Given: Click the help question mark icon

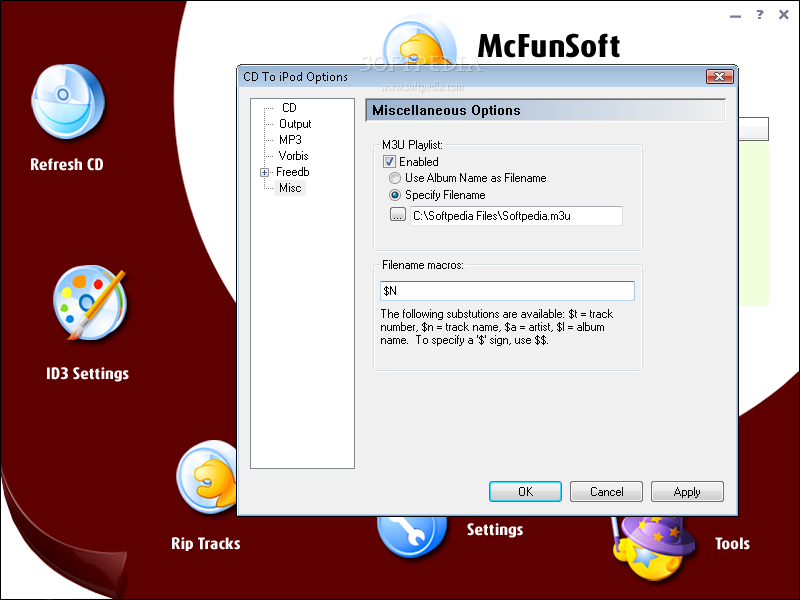Looking at the screenshot, I should click(x=760, y=14).
